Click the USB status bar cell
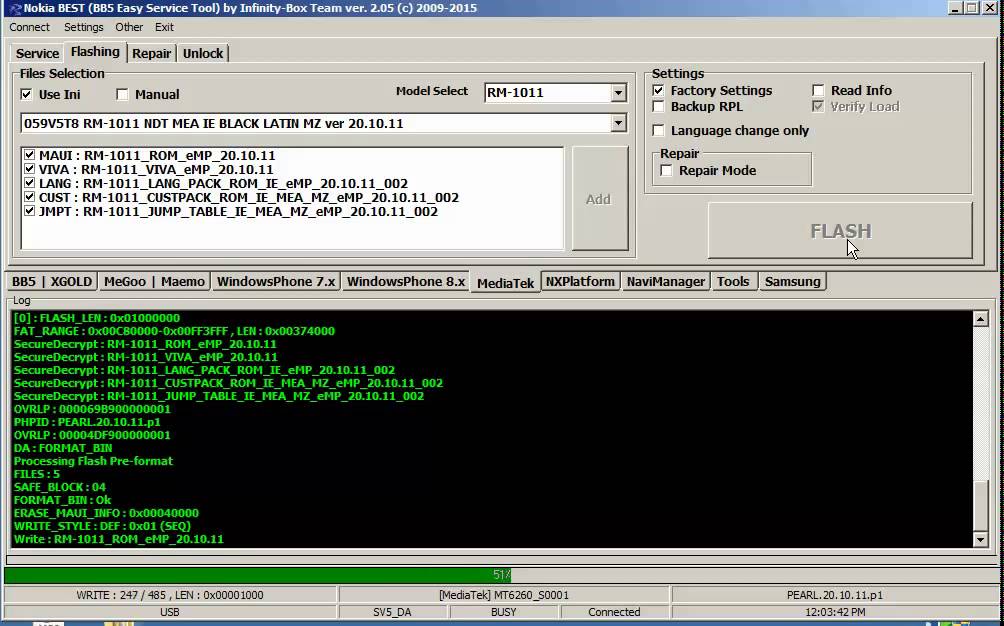The width and height of the screenshot is (1004, 626). [170, 612]
